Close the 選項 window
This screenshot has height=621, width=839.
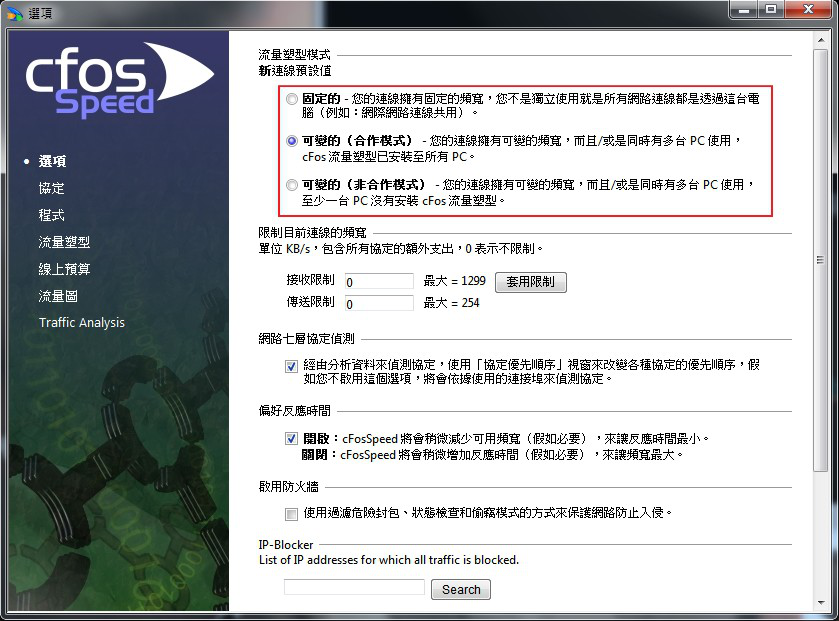coord(809,9)
